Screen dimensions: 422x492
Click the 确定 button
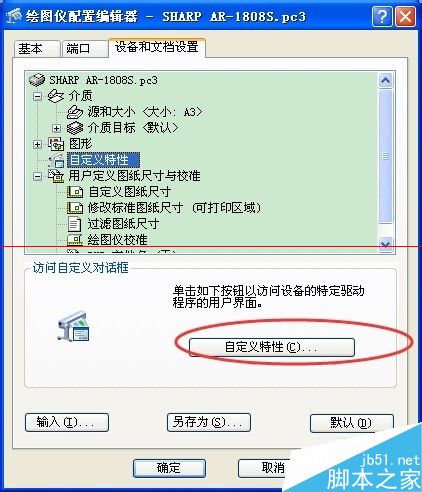(x=169, y=468)
